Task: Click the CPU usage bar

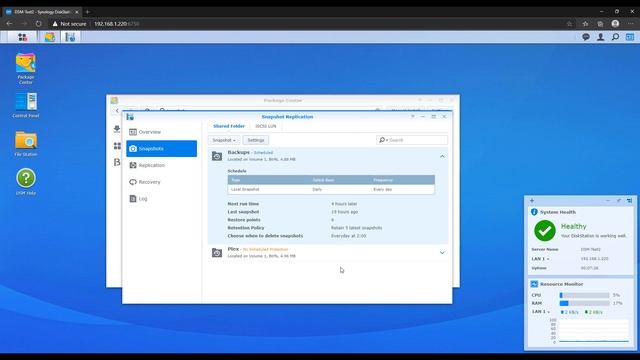Action: pos(584,295)
